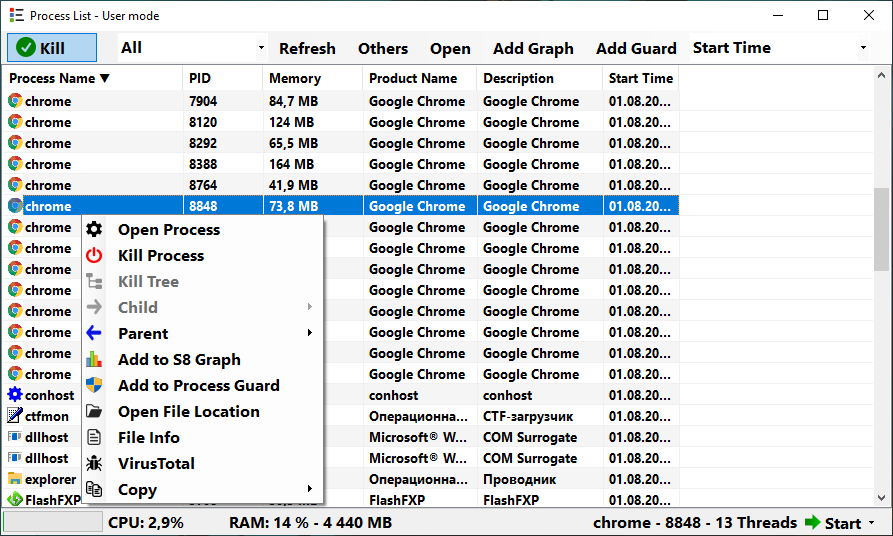This screenshot has width=893, height=536.
Task: Click the Description column header
Action: click(x=539, y=79)
